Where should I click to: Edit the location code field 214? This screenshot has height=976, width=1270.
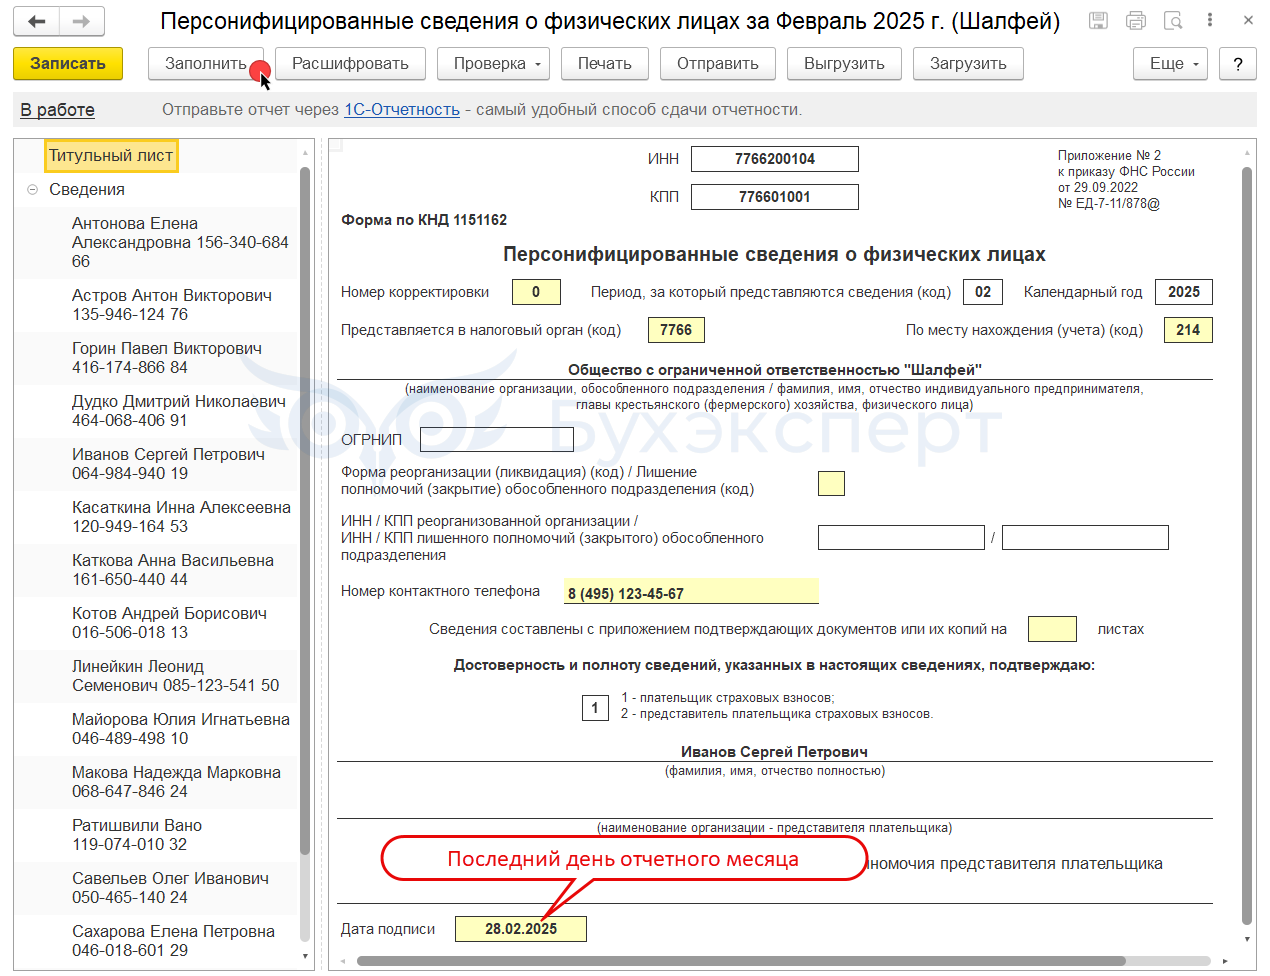pyautogui.click(x=1188, y=330)
